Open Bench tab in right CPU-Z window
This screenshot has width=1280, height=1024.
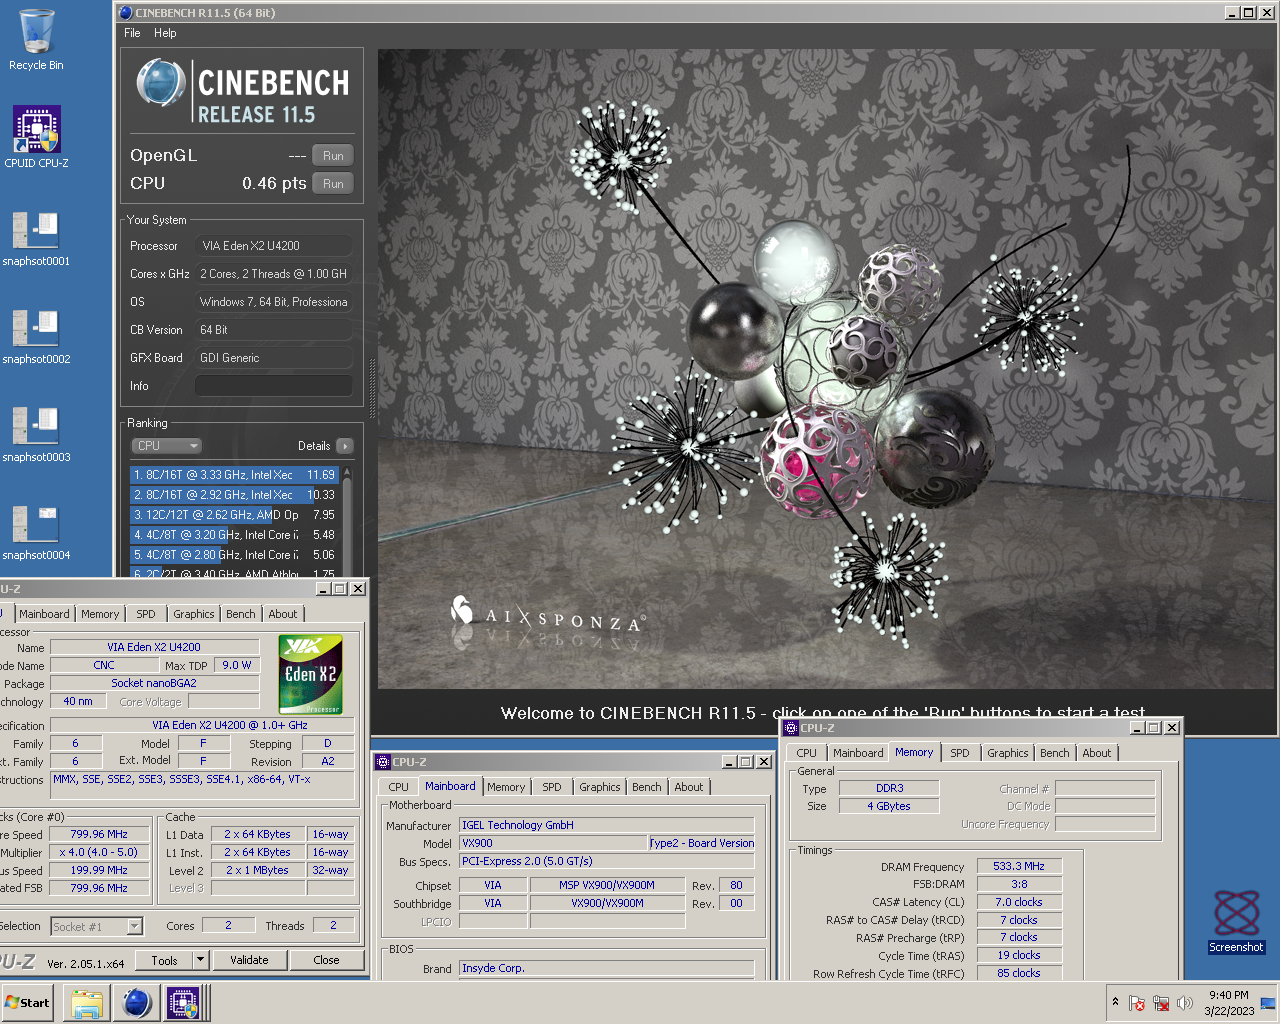point(1054,753)
